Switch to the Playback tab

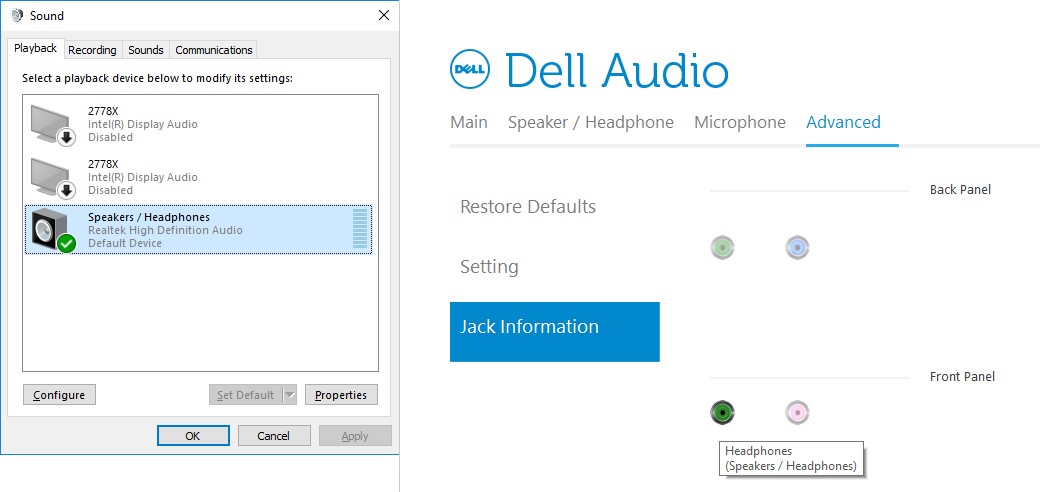pos(36,48)
